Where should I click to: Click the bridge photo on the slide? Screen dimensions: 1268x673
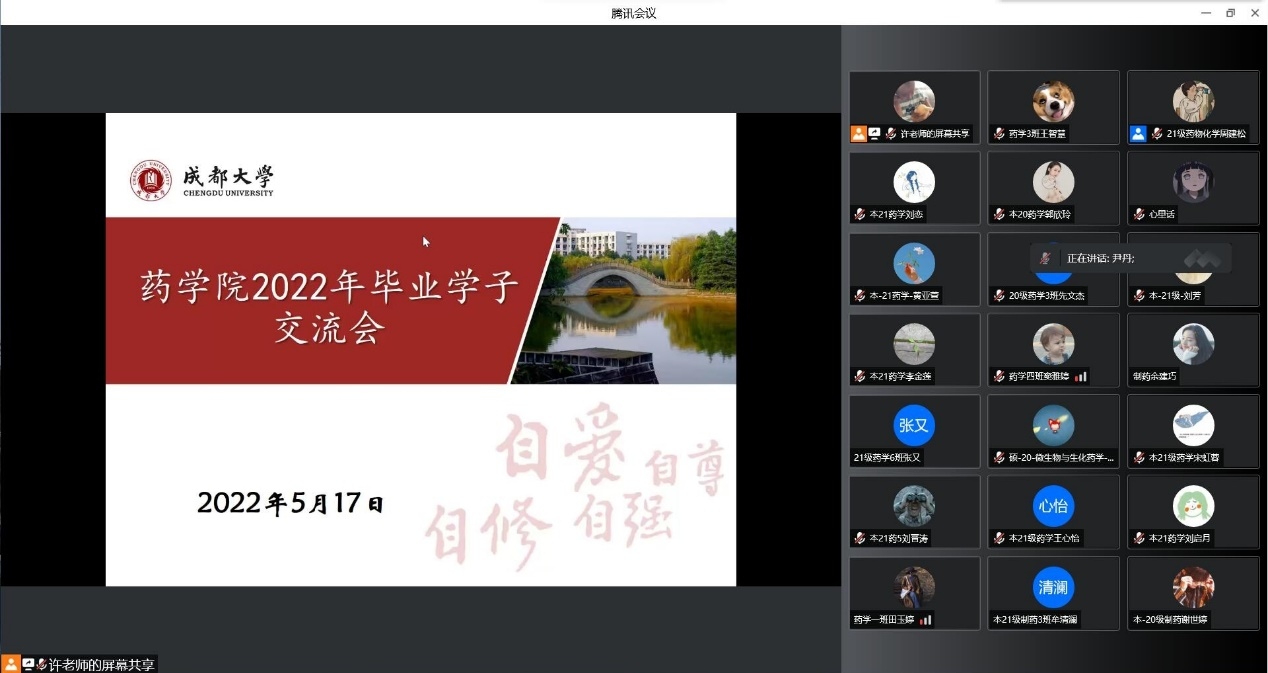[x=630, y=300]
